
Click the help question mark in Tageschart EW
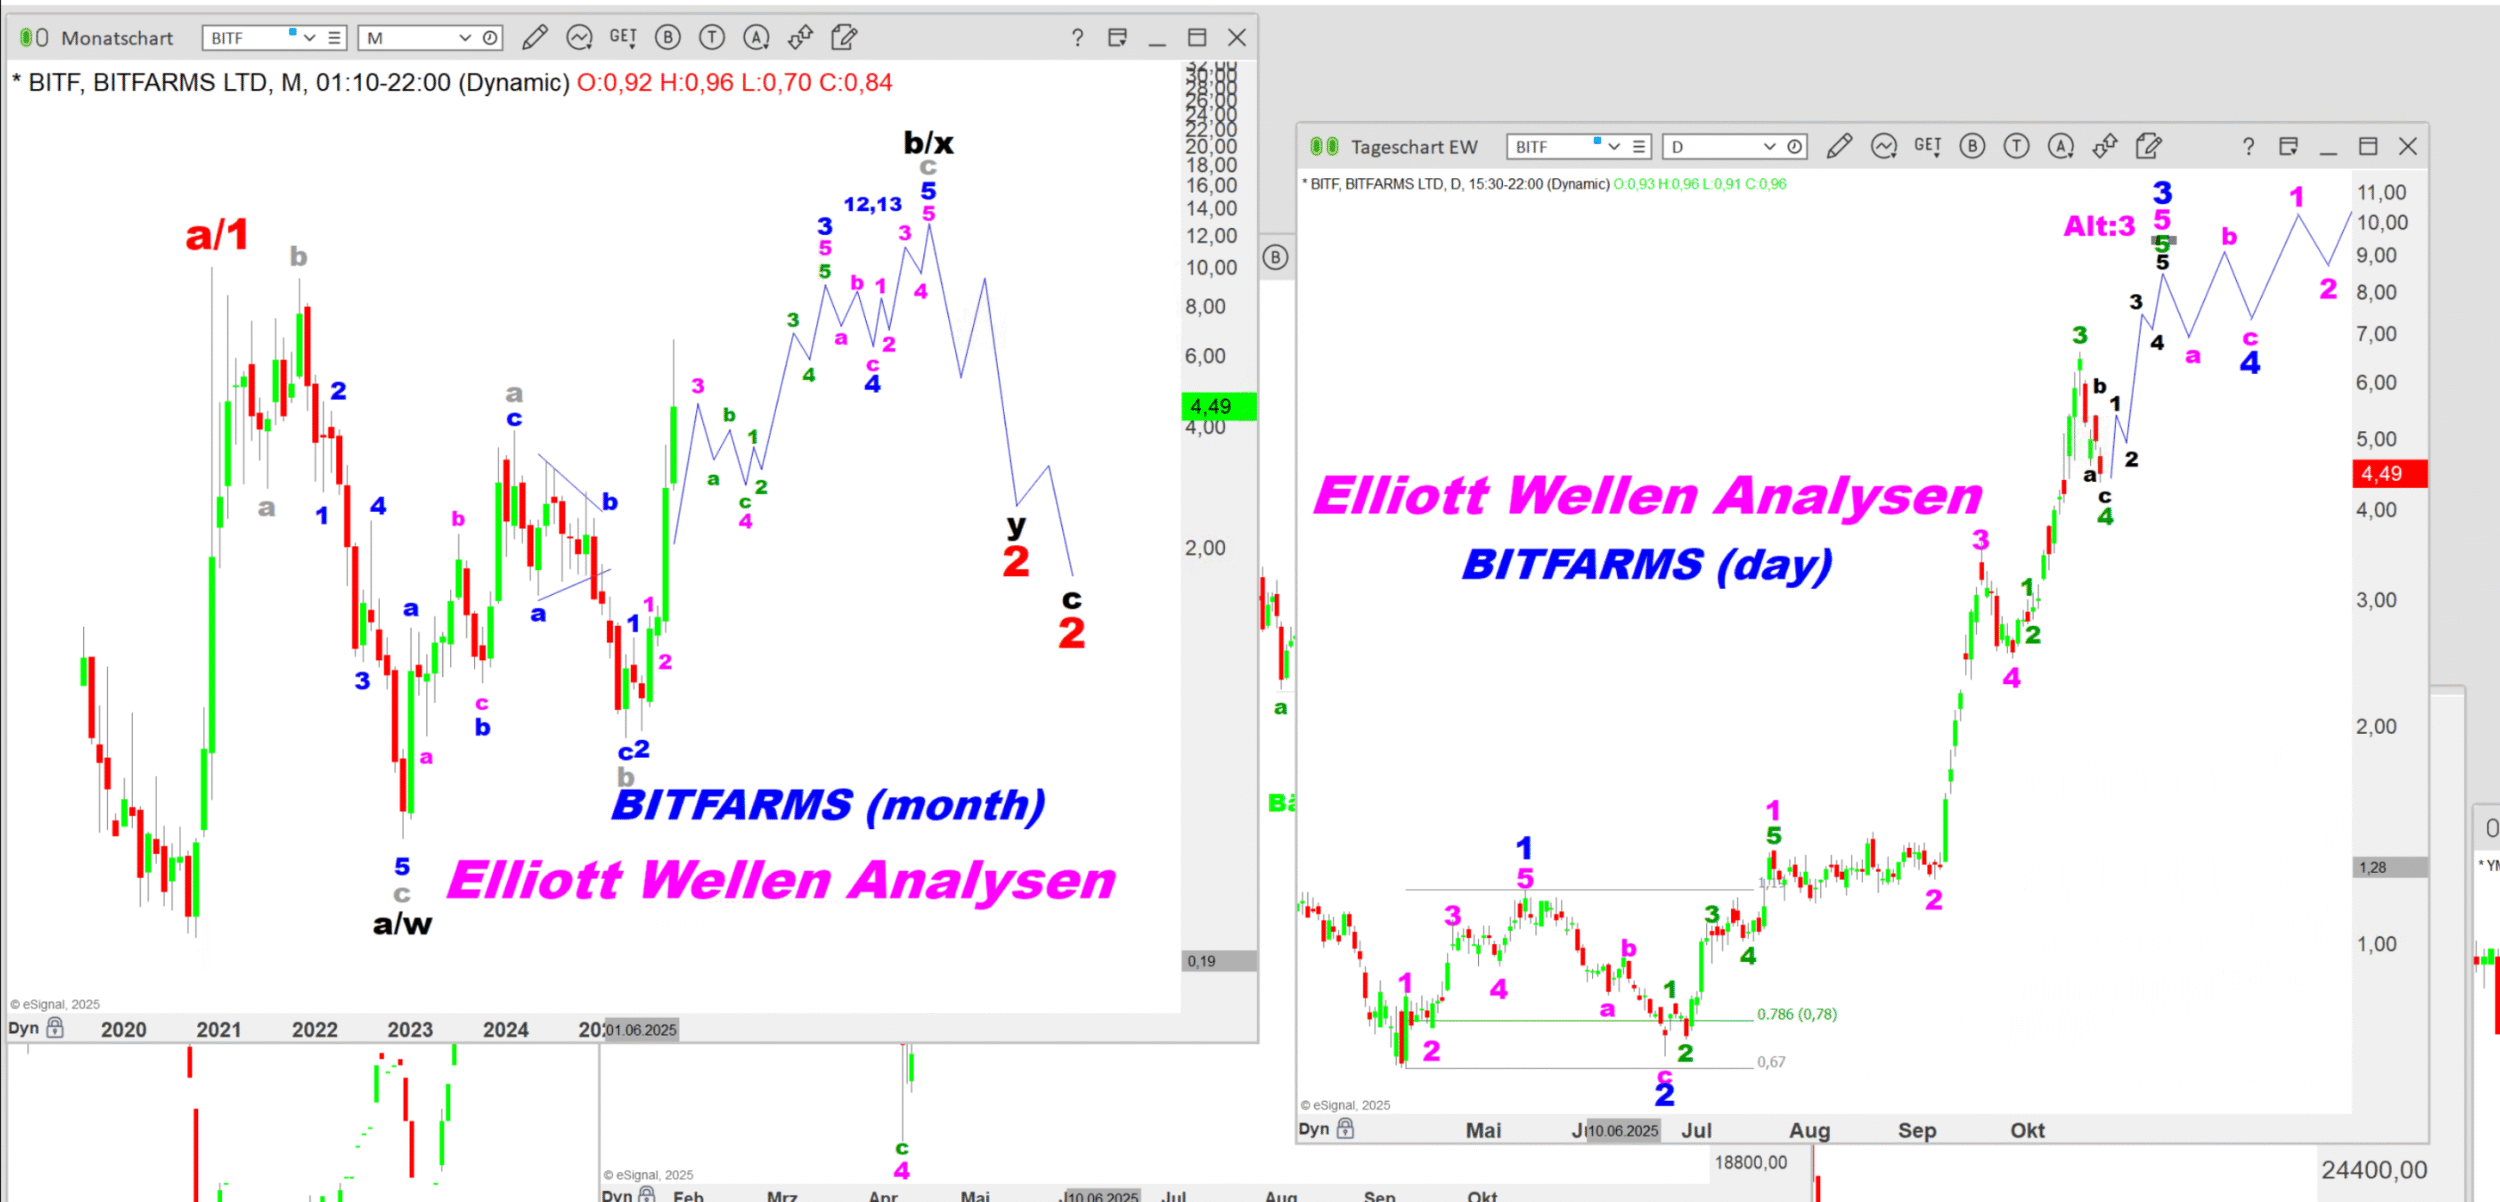tap(2248, 147)
